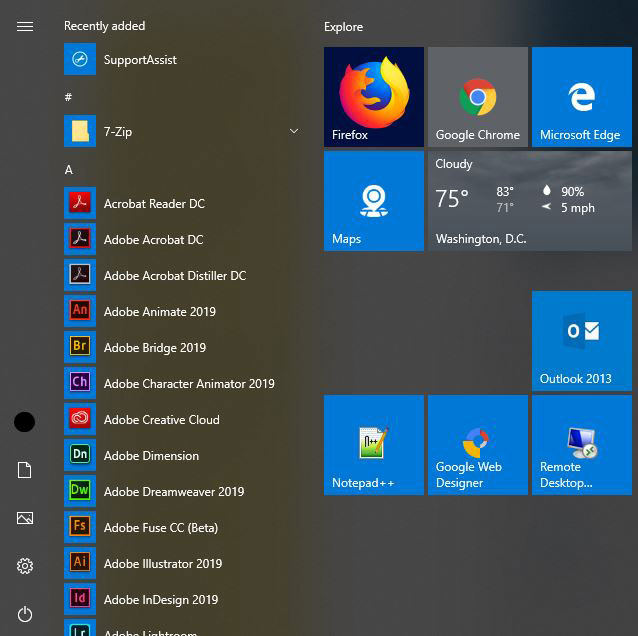
Task: Select 'Adobe Dimension' text
Action: (151, 456)
